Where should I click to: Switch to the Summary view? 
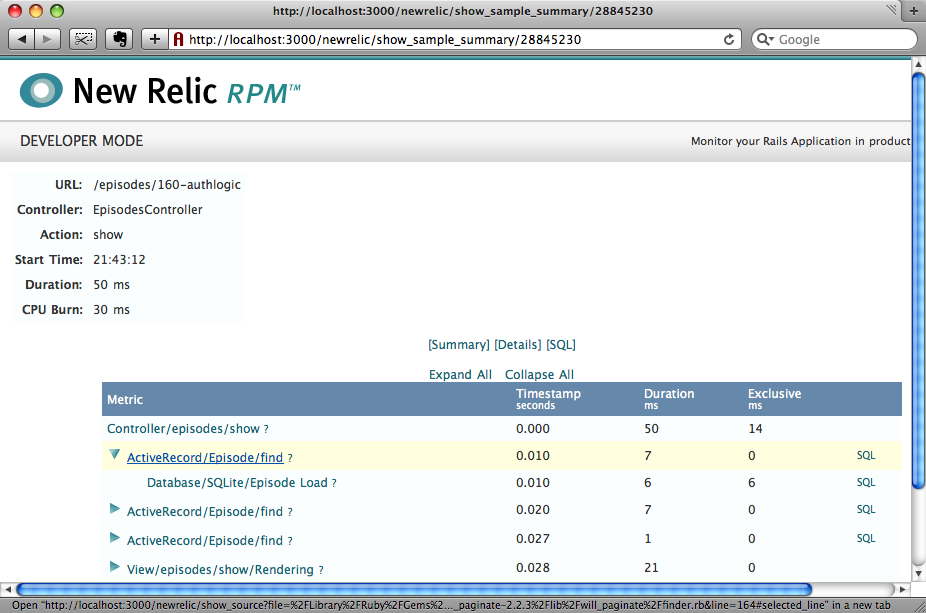(459, 345)
